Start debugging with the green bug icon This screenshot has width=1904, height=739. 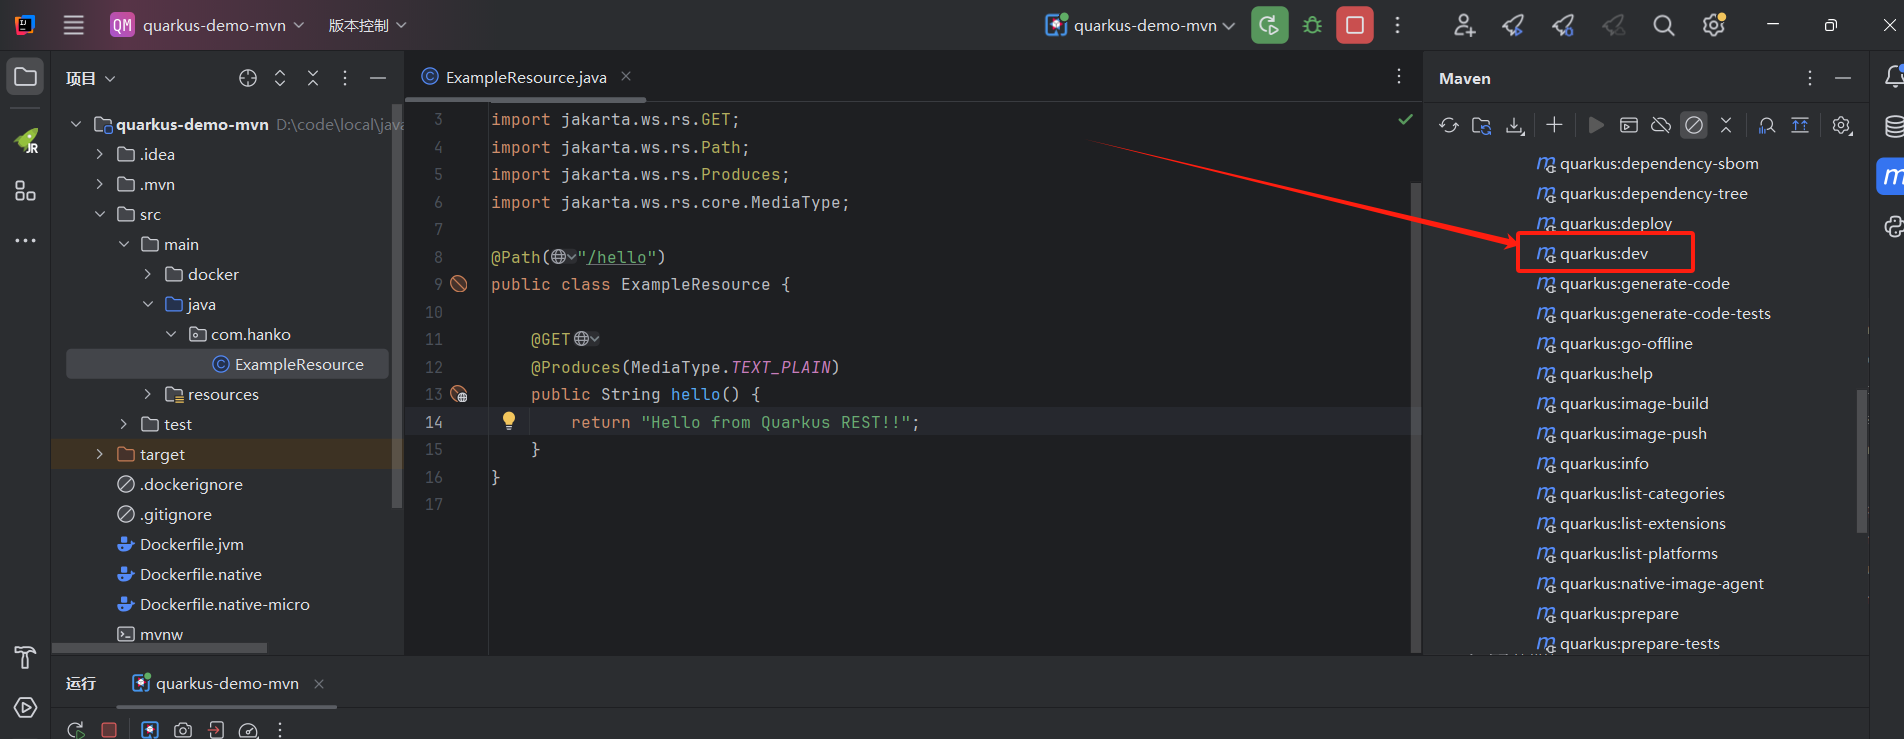tap(1313, 25)
